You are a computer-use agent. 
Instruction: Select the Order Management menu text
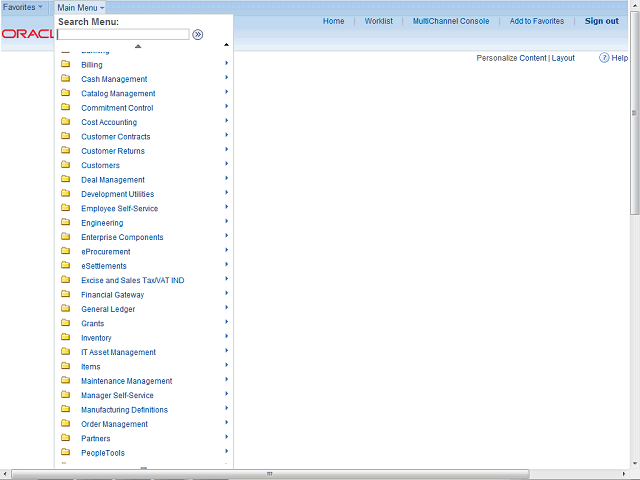114,424
